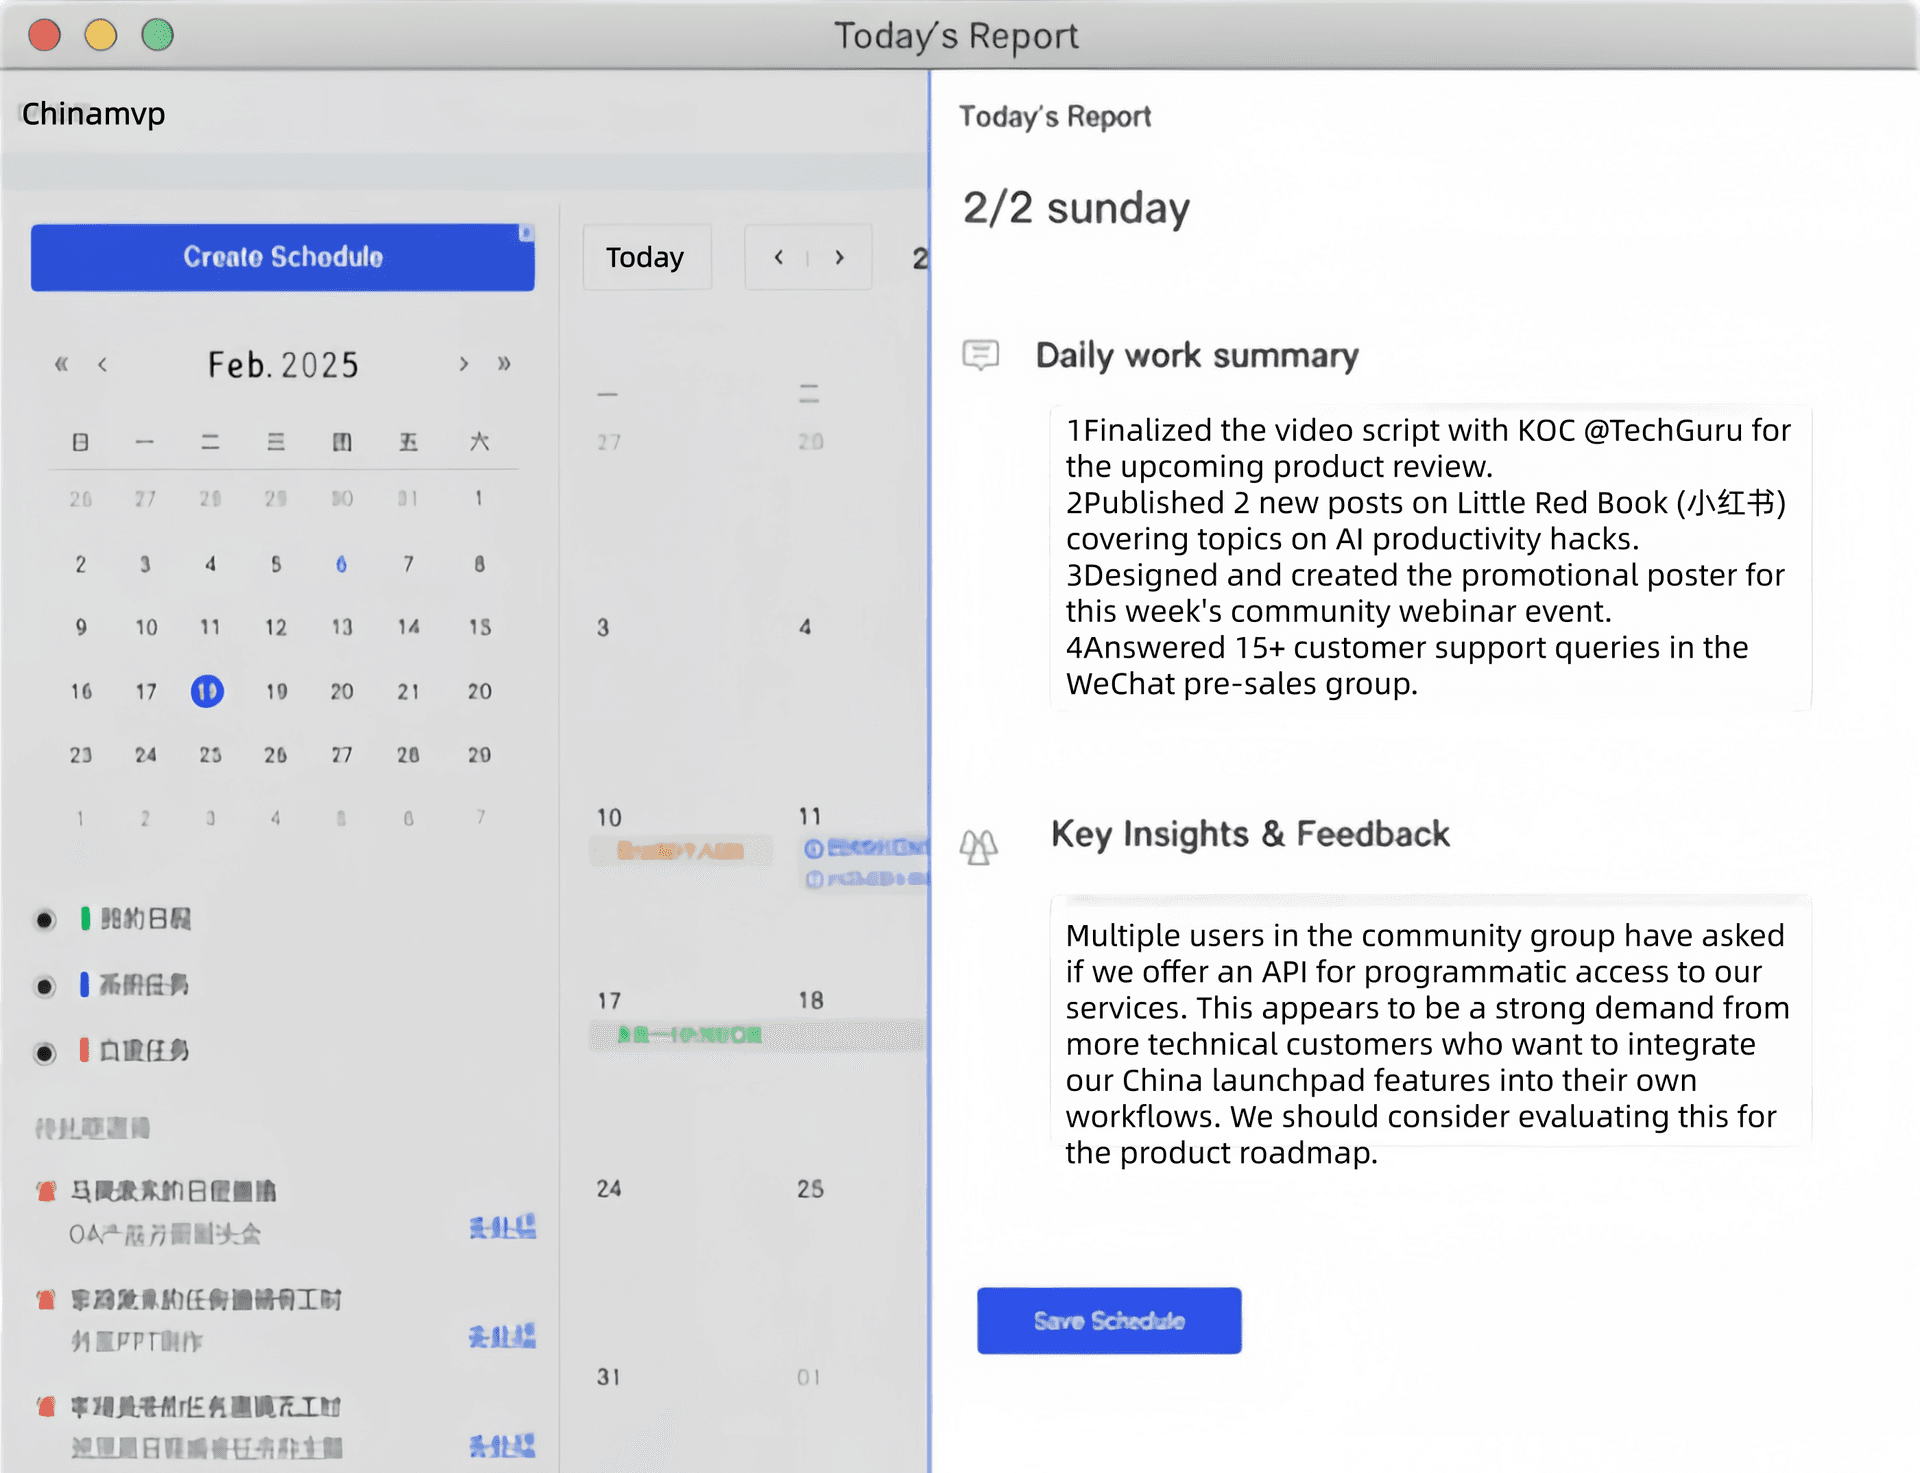Toggle the green schedule category radio

44,919
